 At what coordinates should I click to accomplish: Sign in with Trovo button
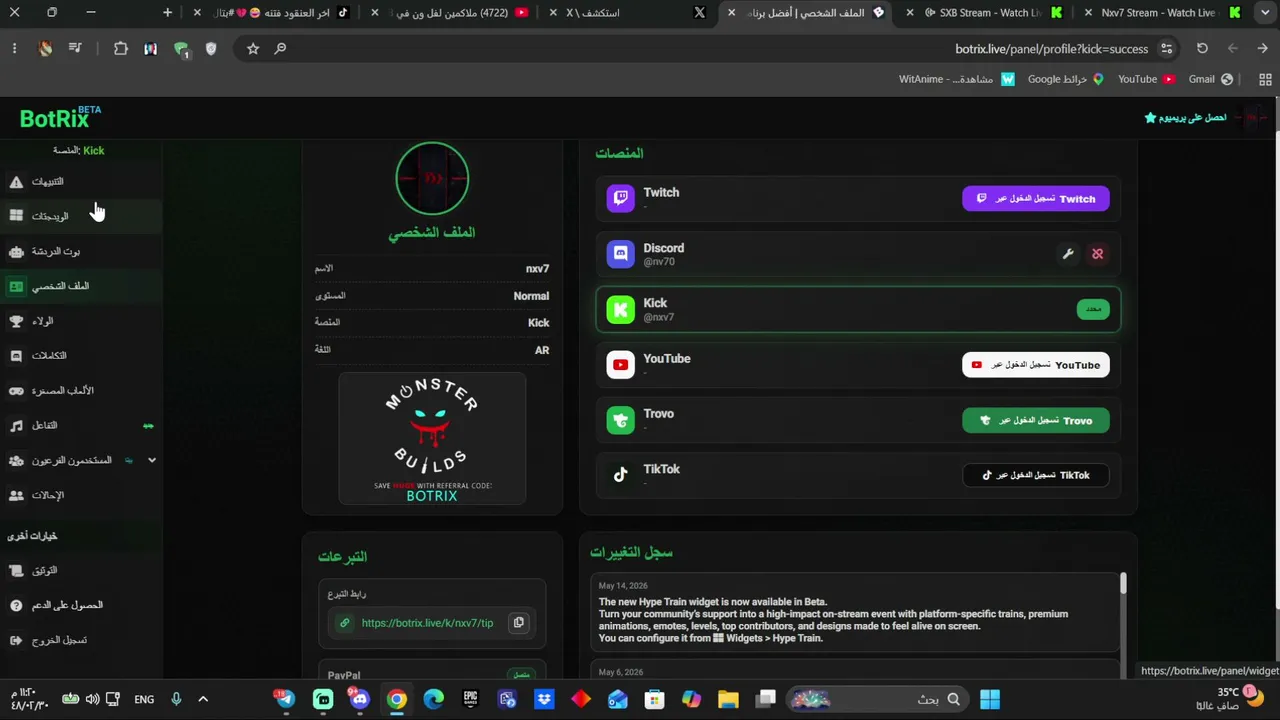[1036, 421]
